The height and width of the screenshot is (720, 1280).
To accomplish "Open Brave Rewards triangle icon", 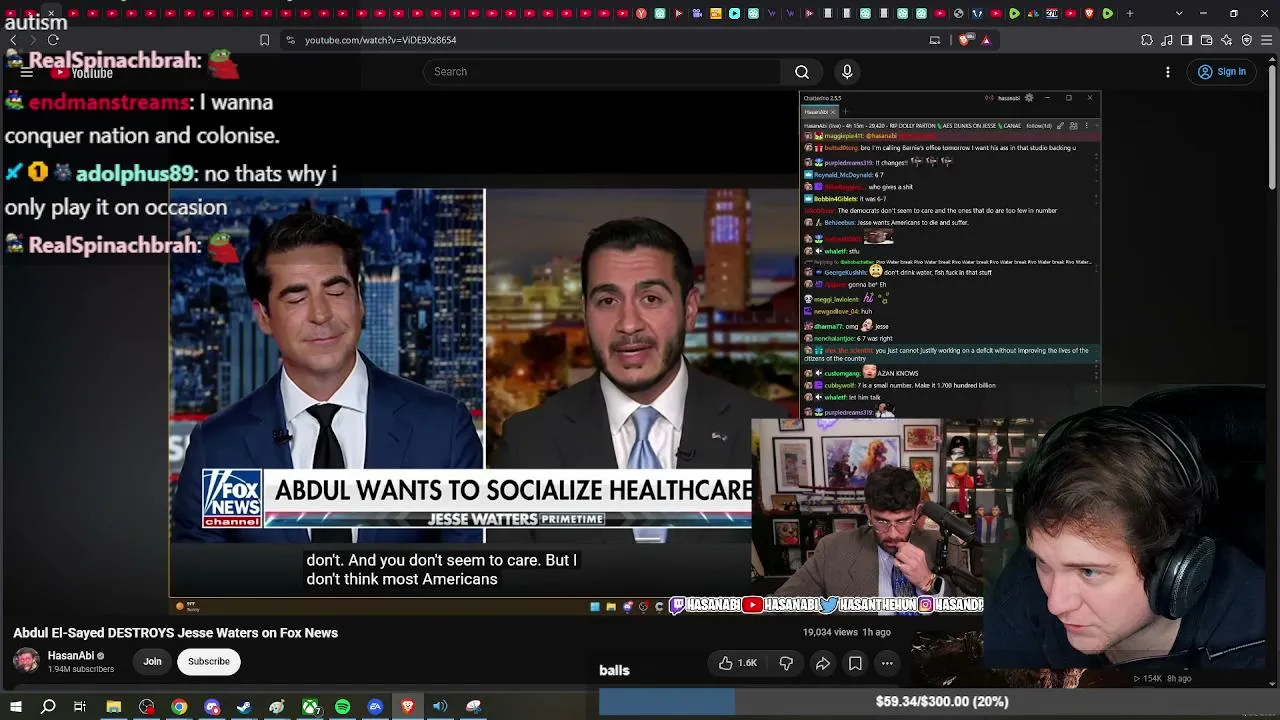I will click(x=986, y=40).
